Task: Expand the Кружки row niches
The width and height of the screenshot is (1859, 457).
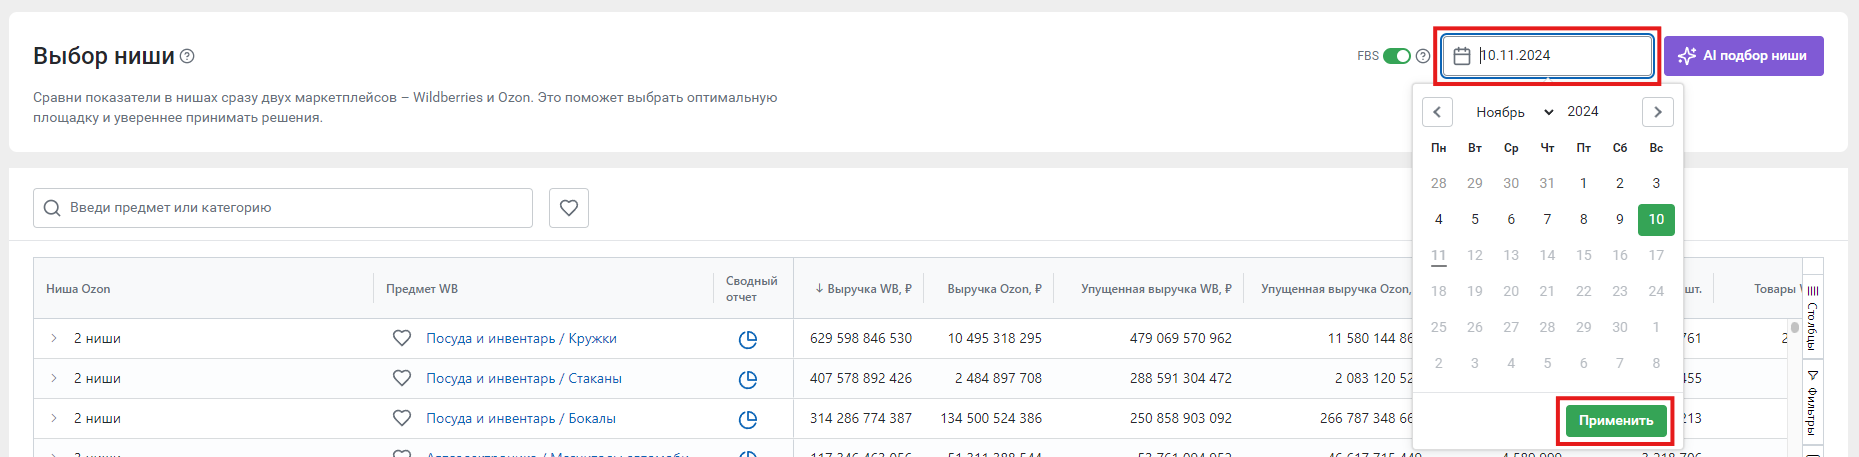Action: [x=54, y=338]
